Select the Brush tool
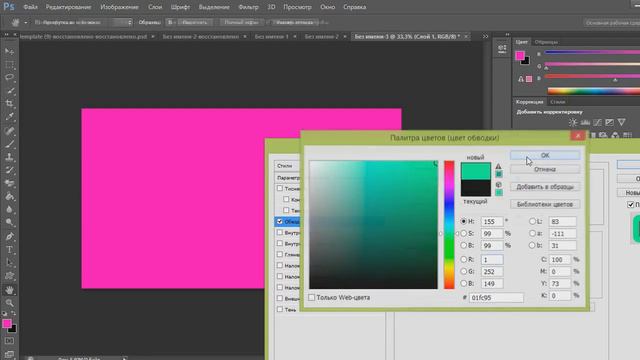Image resolution: width=640 pixels, height=360 pixels. tap(9, 144)
